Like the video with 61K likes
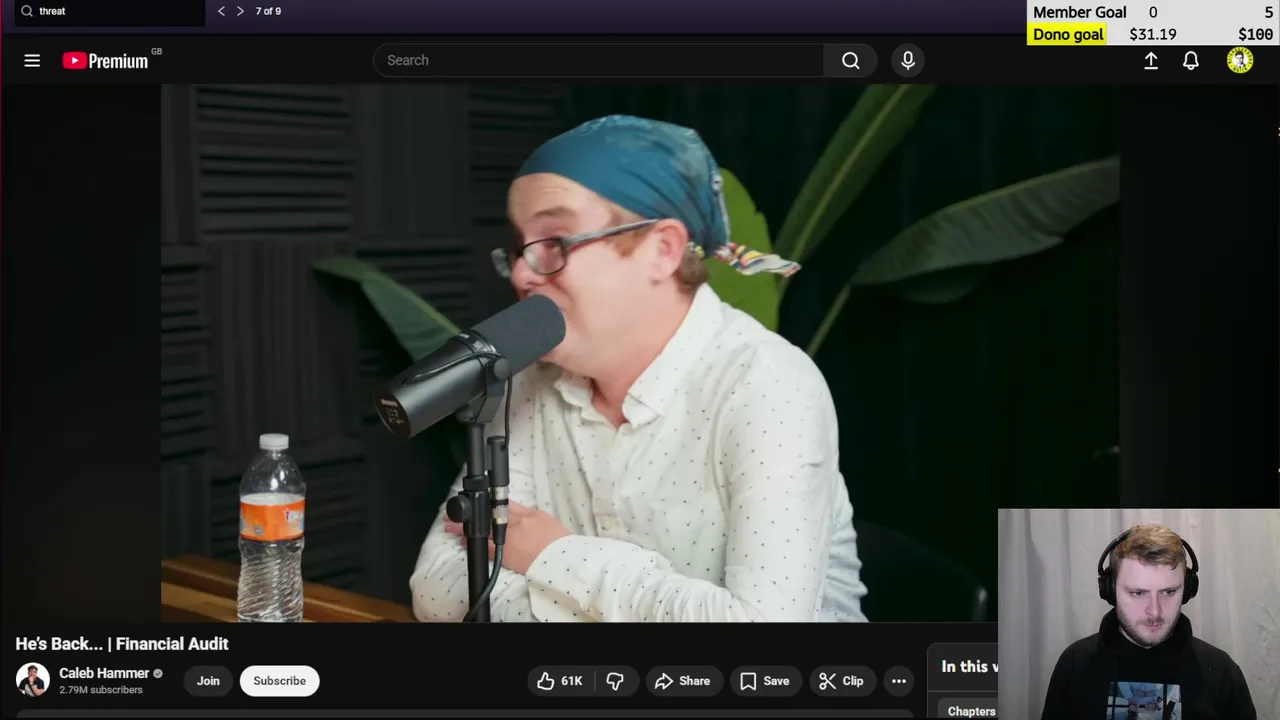 click(x=560, y=681)
